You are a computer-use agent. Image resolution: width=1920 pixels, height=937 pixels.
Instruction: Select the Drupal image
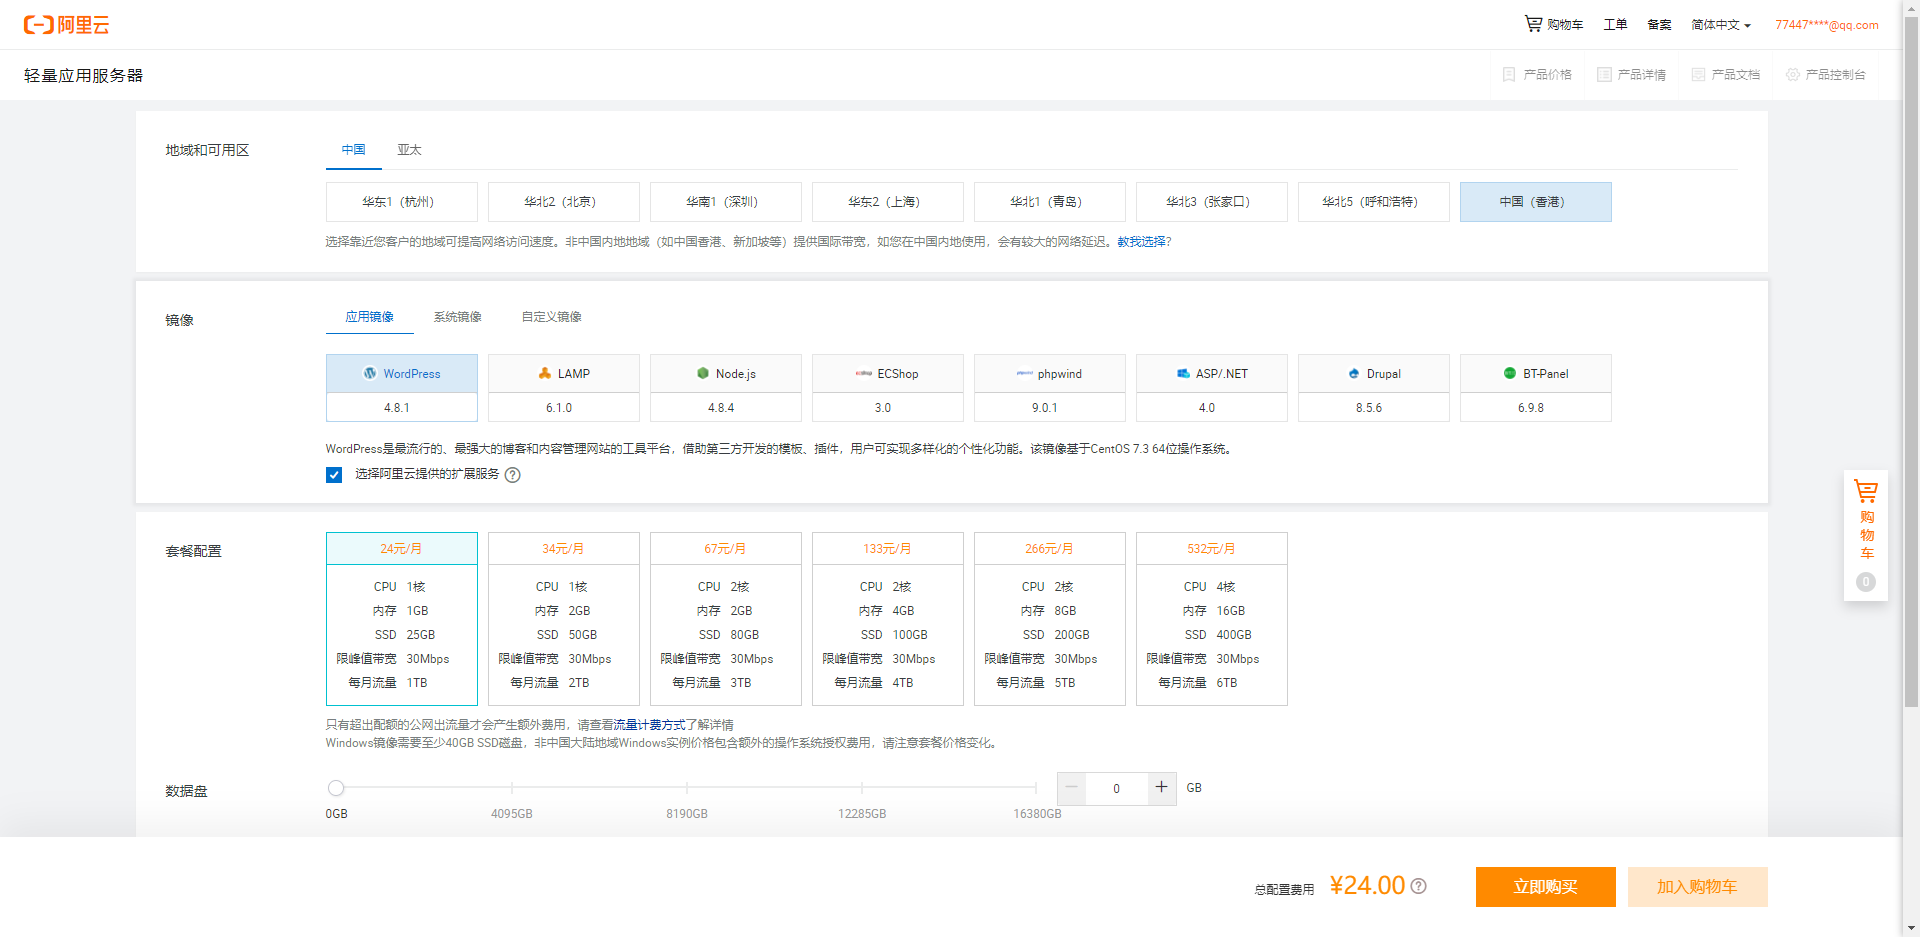tap(1374, 373)
